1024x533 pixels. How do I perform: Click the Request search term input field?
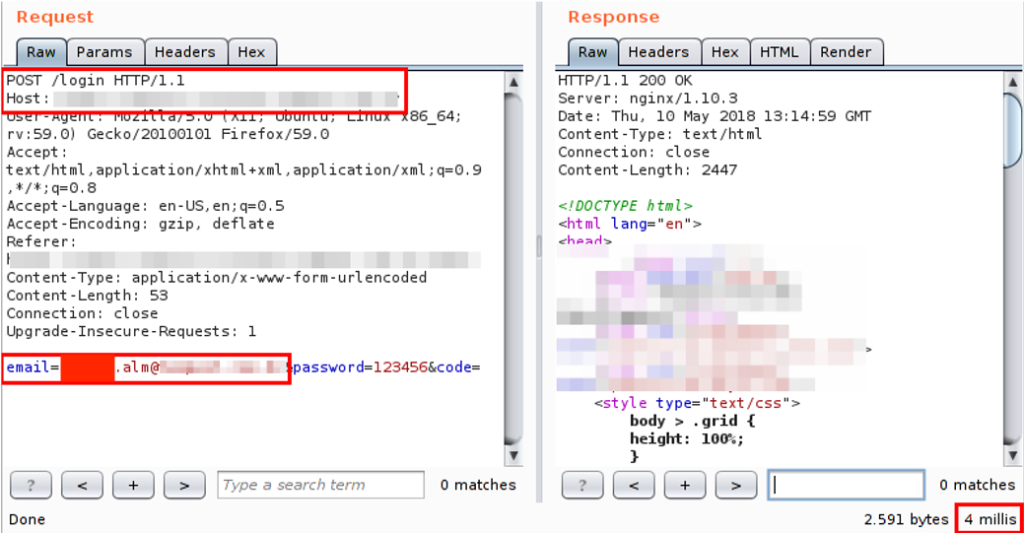coord(320,485)
